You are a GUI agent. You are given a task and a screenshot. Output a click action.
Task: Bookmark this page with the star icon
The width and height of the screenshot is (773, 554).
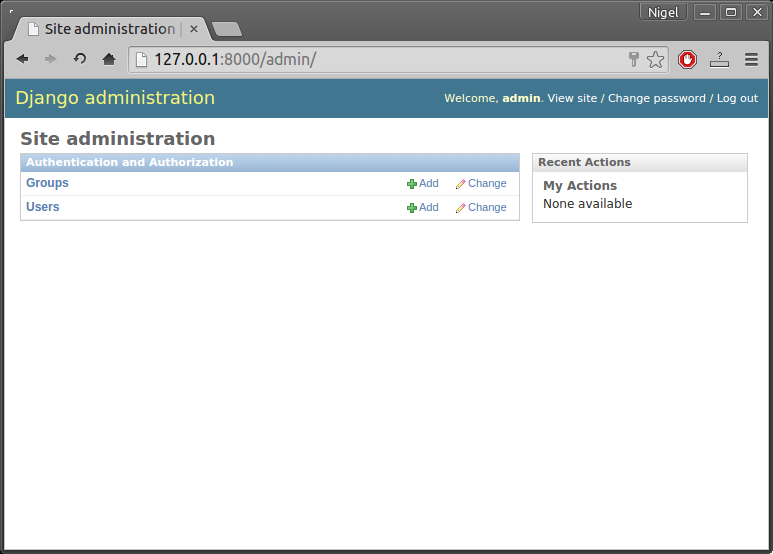coord(656,60)
